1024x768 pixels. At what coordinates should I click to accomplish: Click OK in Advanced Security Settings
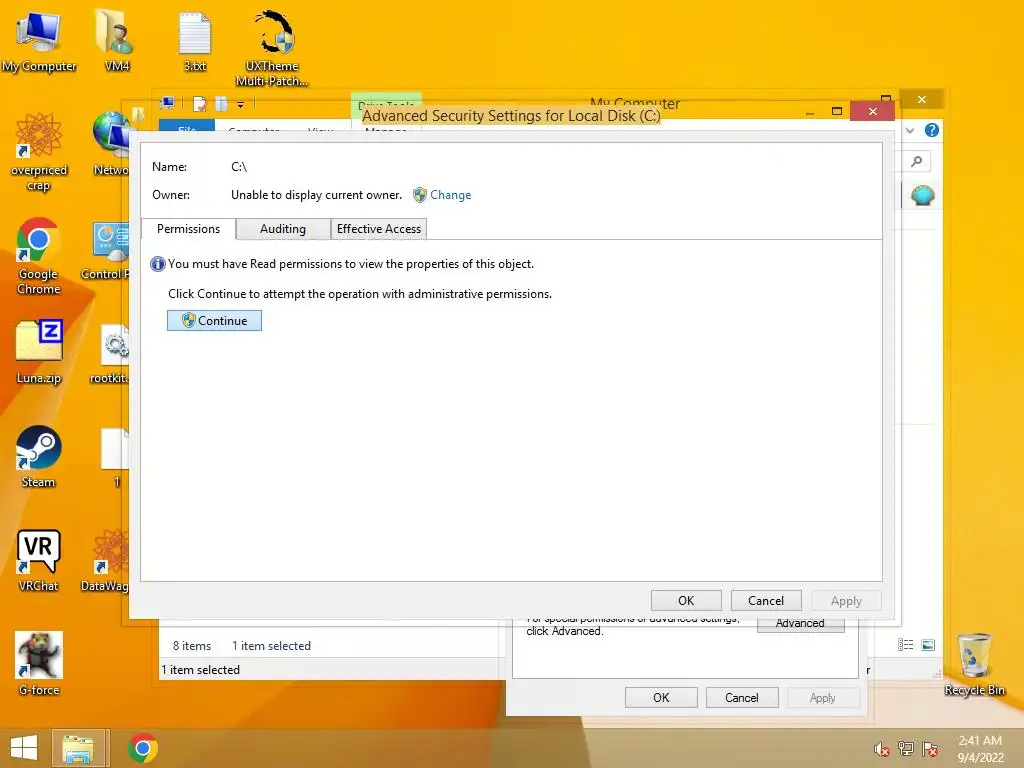point(686,601)
